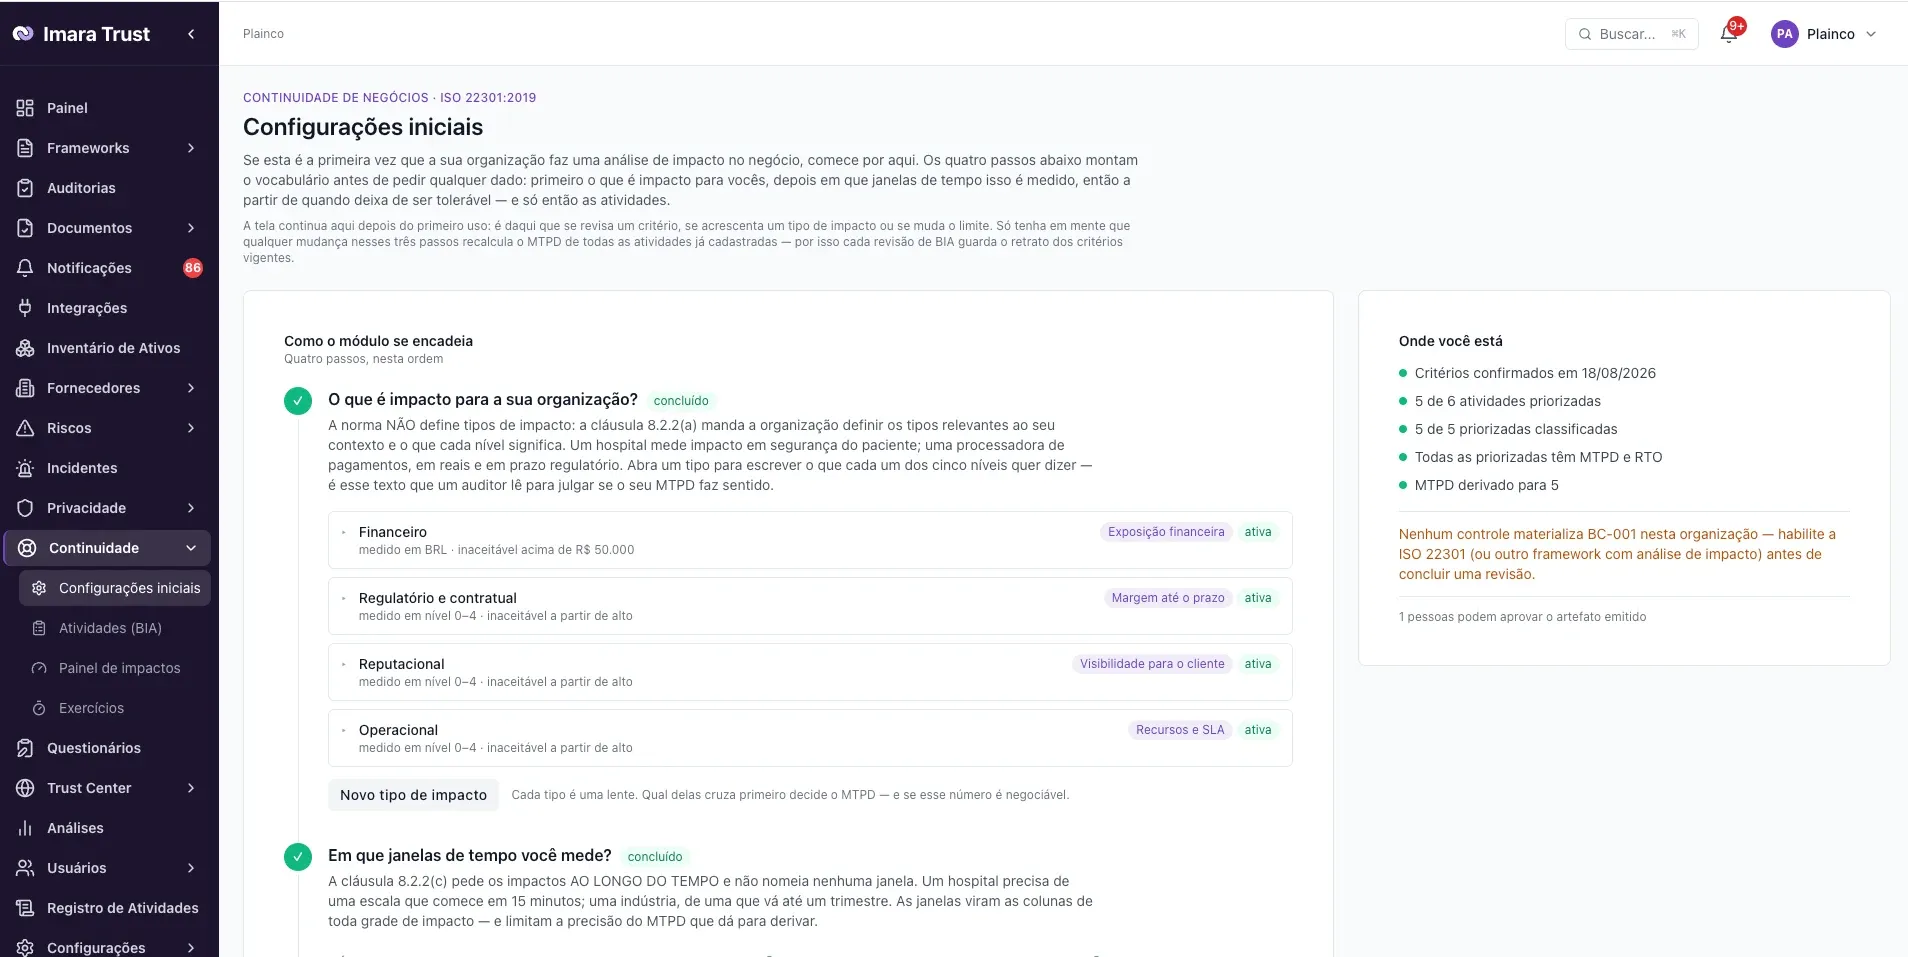Image resolution: width=1908 pixels, height=957 pixels.
Task: Click the 86 notifications badge
Action: 193,268
